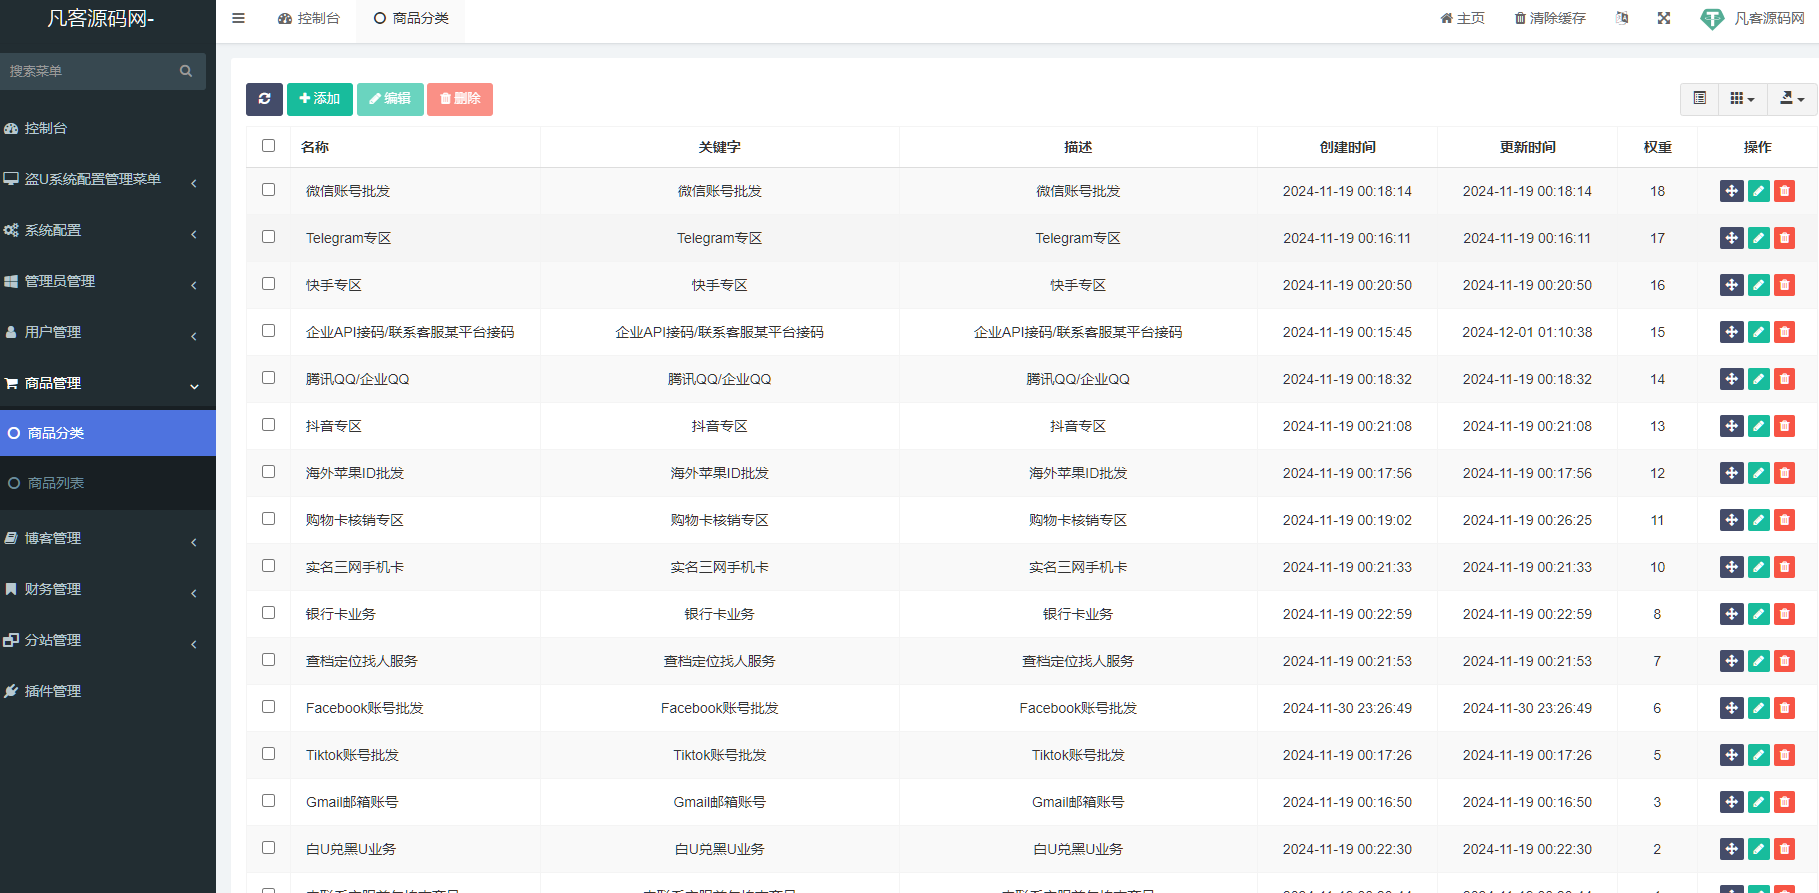Expand 盗U系统配置管理菜单 sidebar menu
This screenshot has width=1819, height=893.
click(108, 180)
